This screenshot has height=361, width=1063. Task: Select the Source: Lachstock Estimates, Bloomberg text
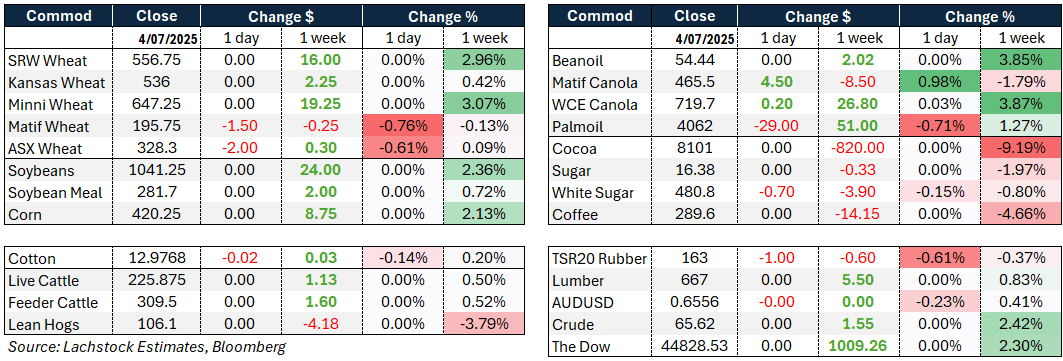coord(147,347)
